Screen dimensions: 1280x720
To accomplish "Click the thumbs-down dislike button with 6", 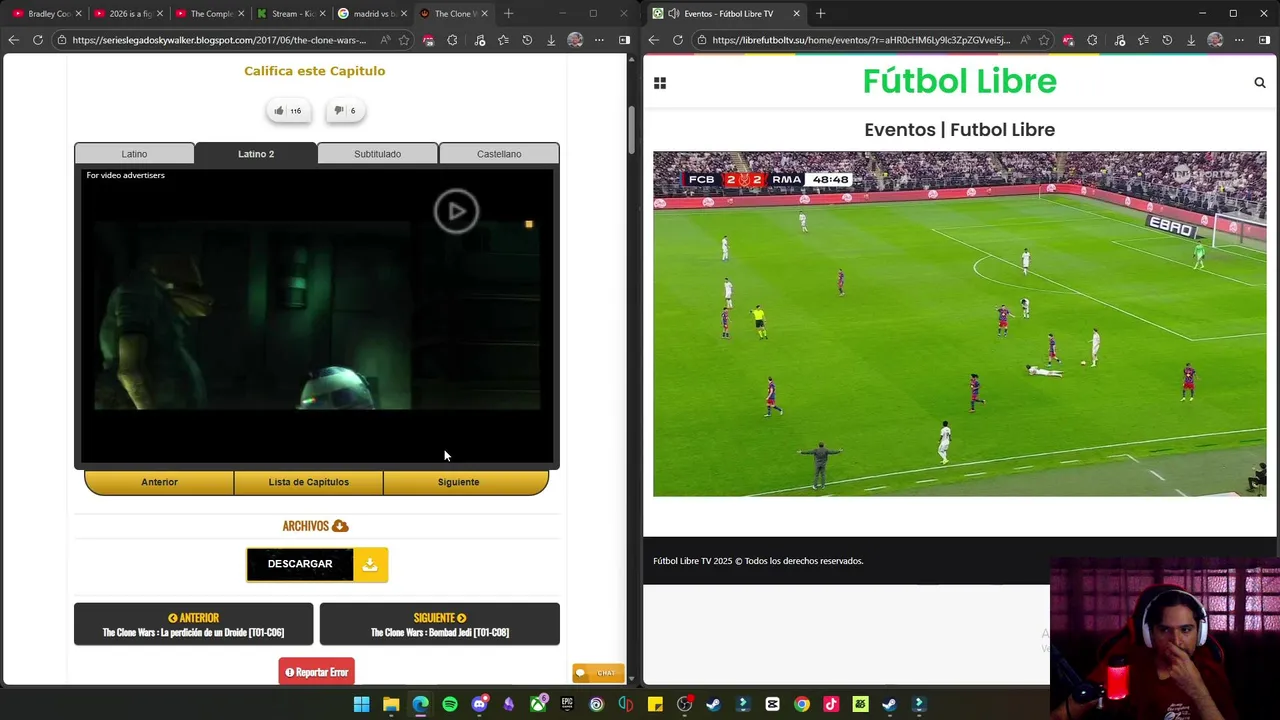I will click(345, 111).
